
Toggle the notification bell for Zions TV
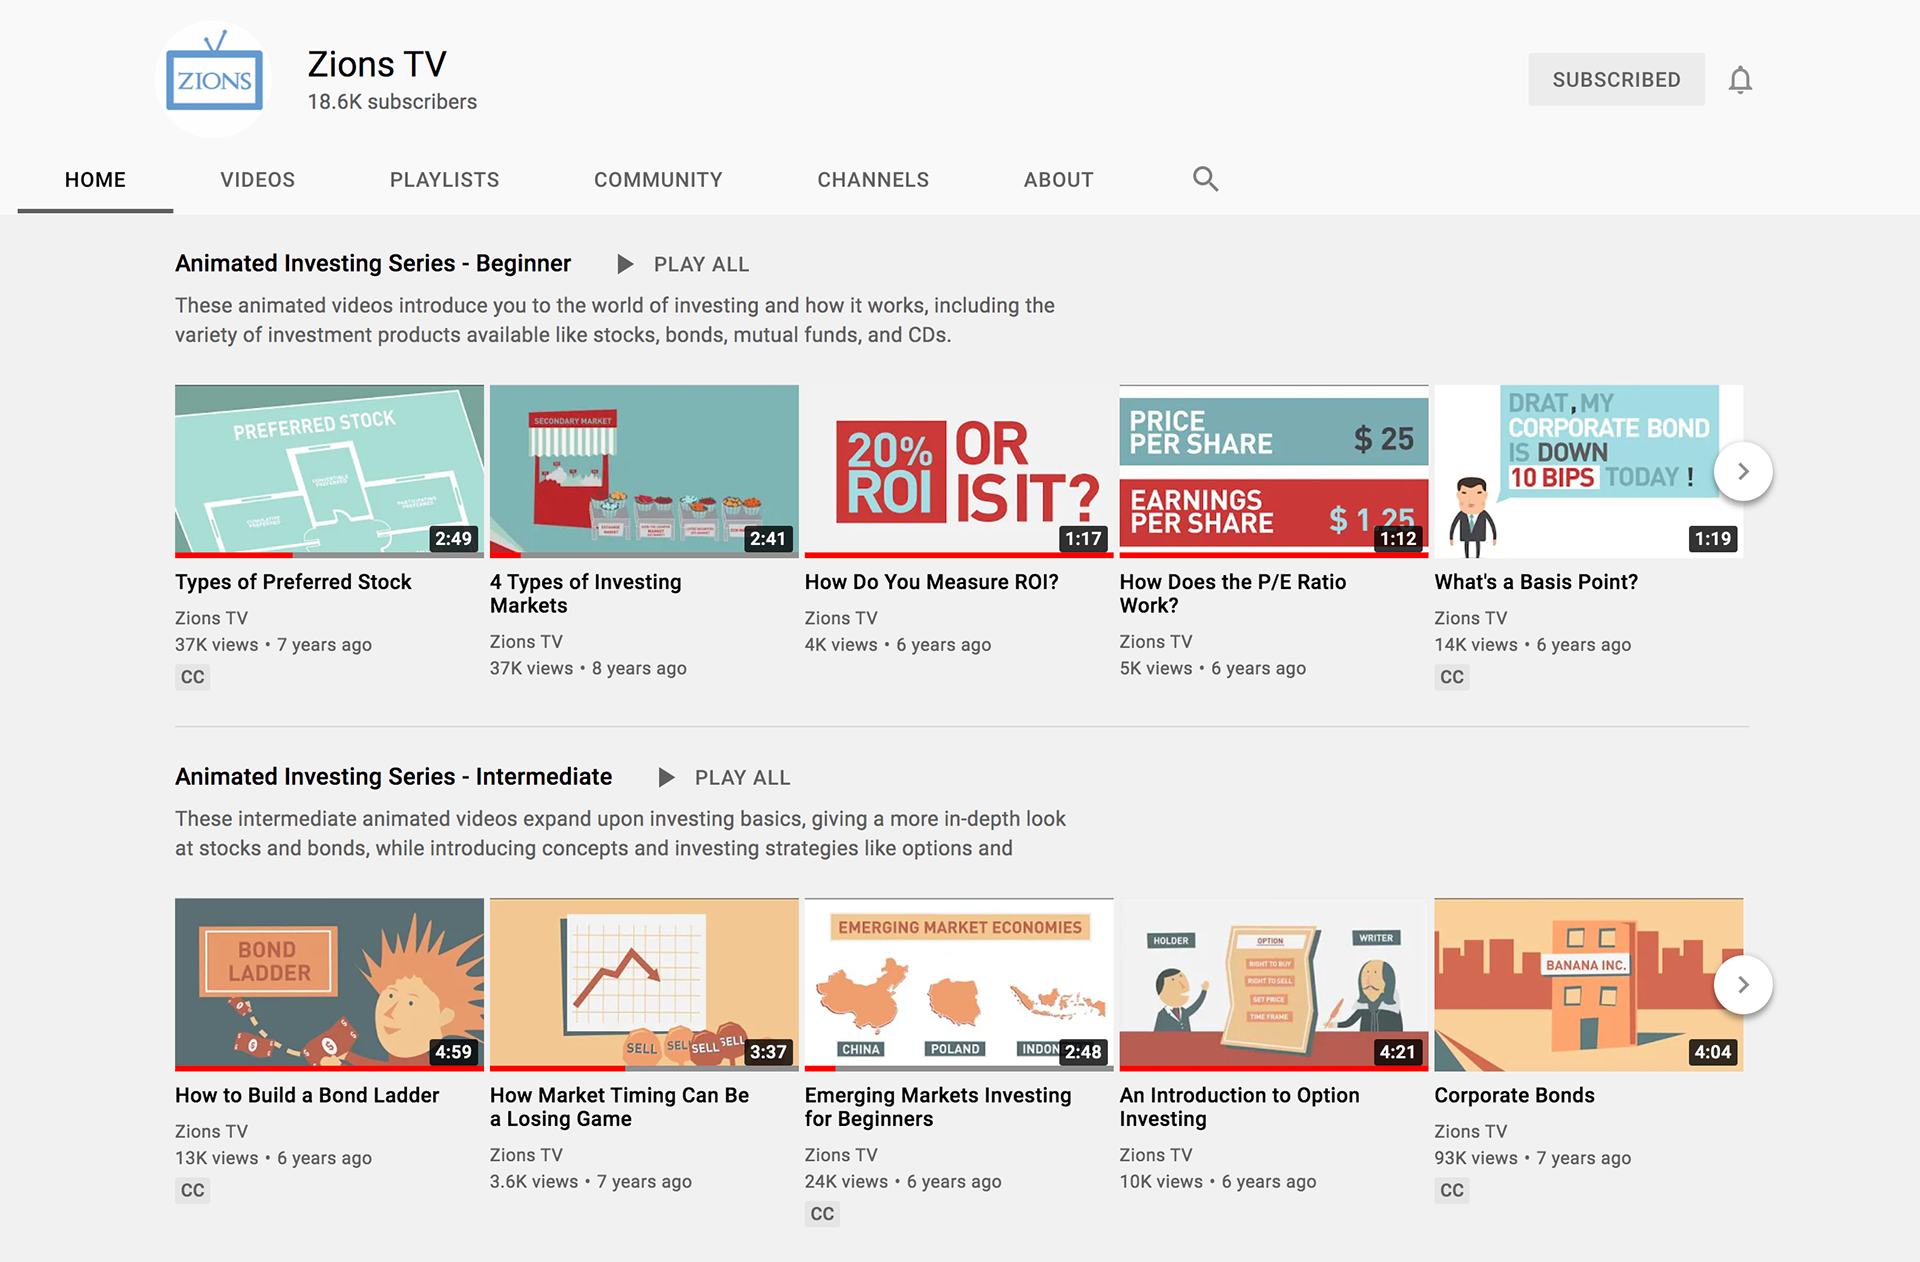tap(1740, 80)
